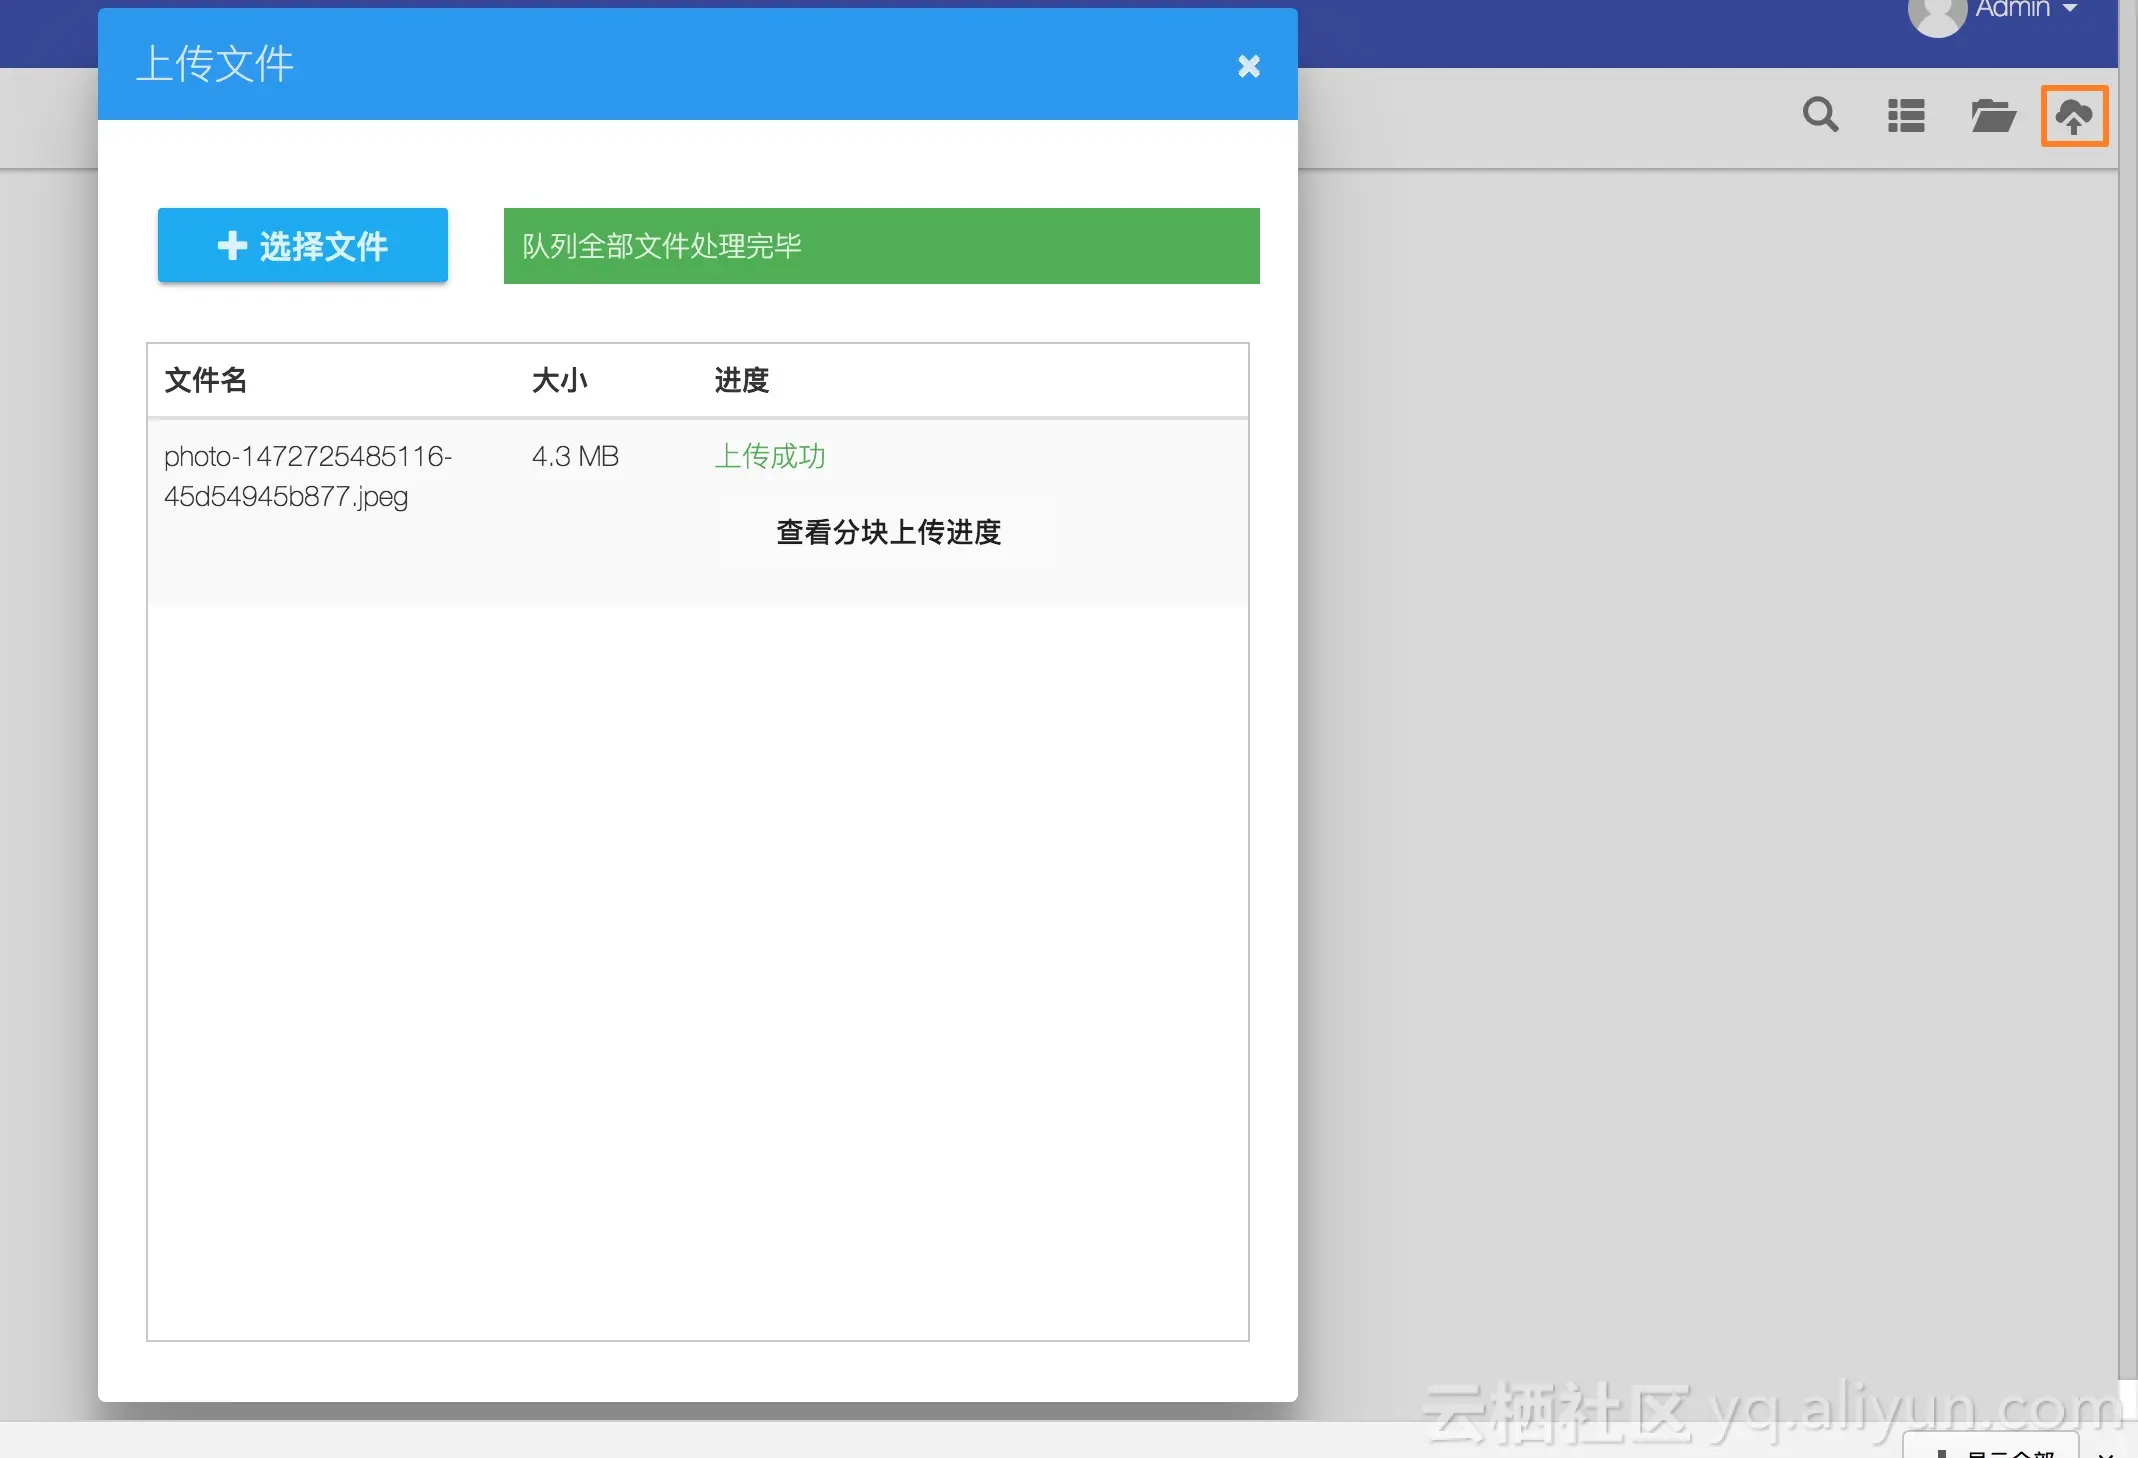Open the folder icon in toolbar
The image size is (2138, 1458).
pos(1992,116)
